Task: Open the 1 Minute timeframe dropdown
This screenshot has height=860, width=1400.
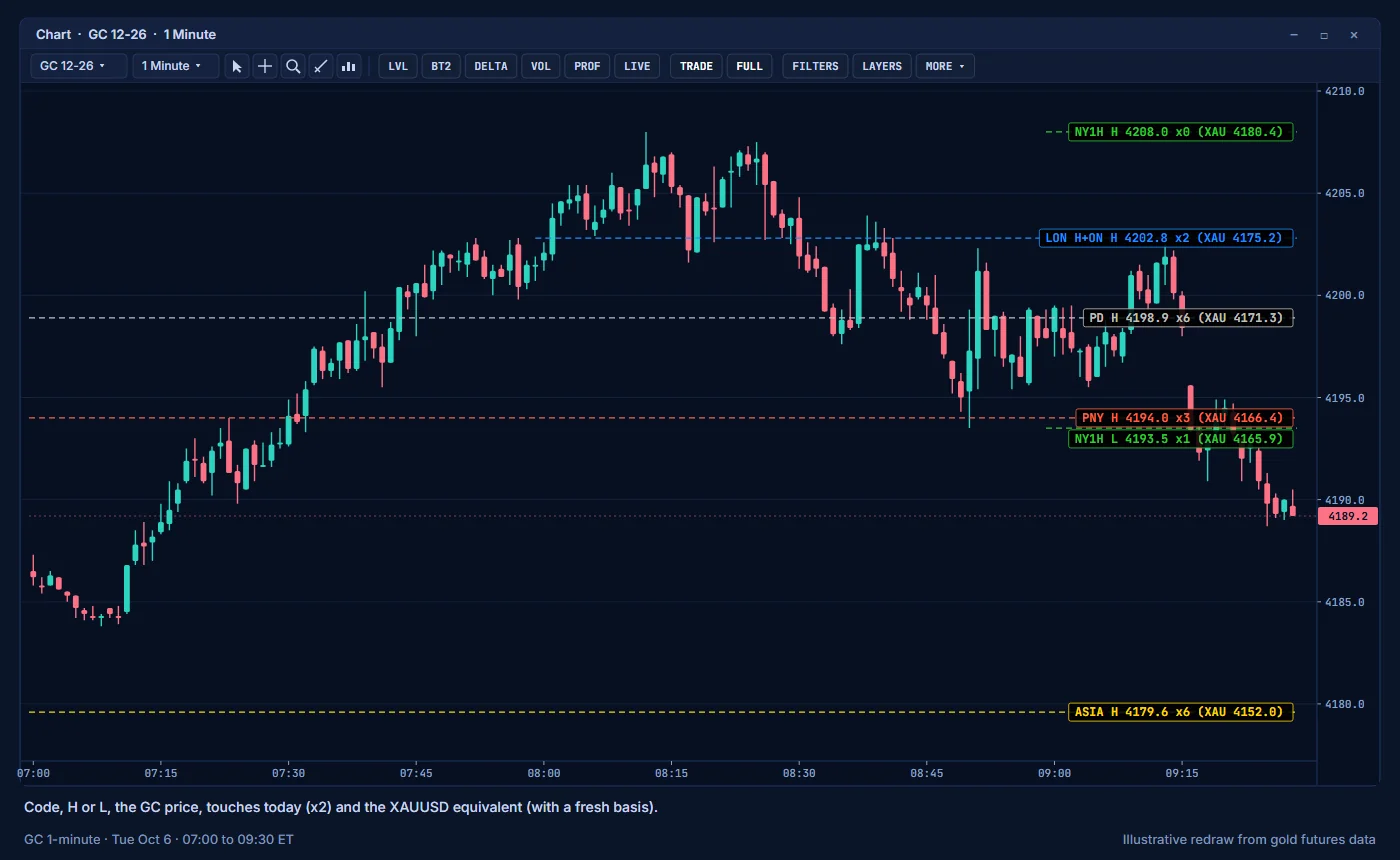Action: [x=176, y=66]
